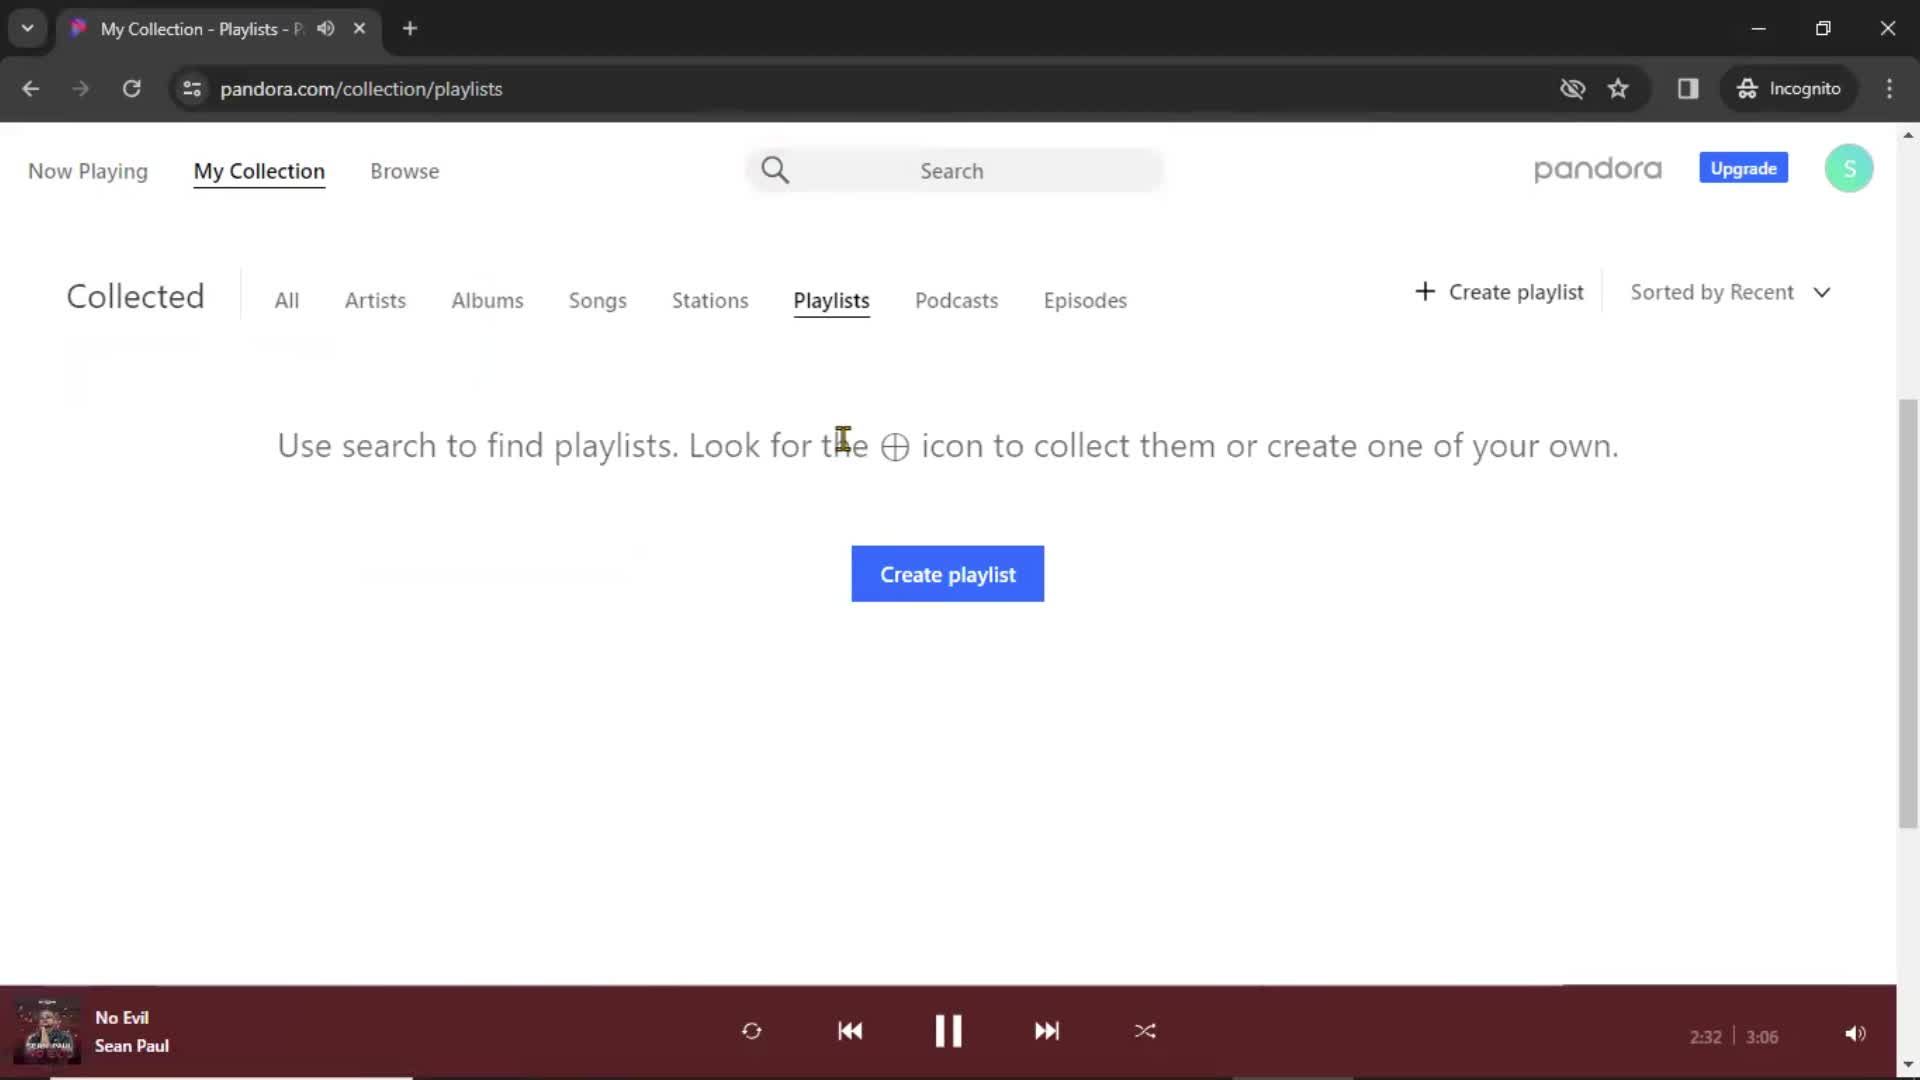Select the Podcasts tab in collection
Image resolution: width=1920 pixels, height=1080 pixels.
click(x=956, y=299)
